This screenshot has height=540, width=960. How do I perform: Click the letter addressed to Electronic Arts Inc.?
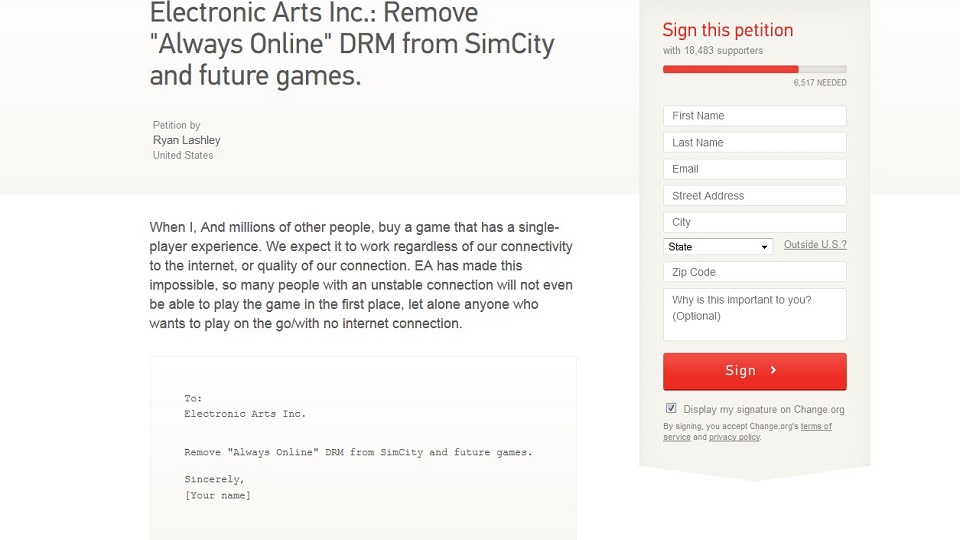tap(363, 446)
